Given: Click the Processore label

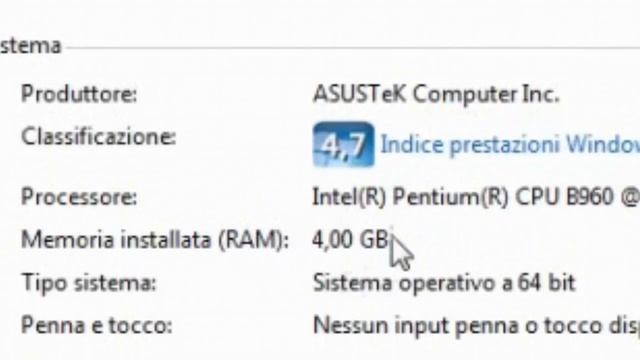Looking at the screenshot, I should point(79,197).
